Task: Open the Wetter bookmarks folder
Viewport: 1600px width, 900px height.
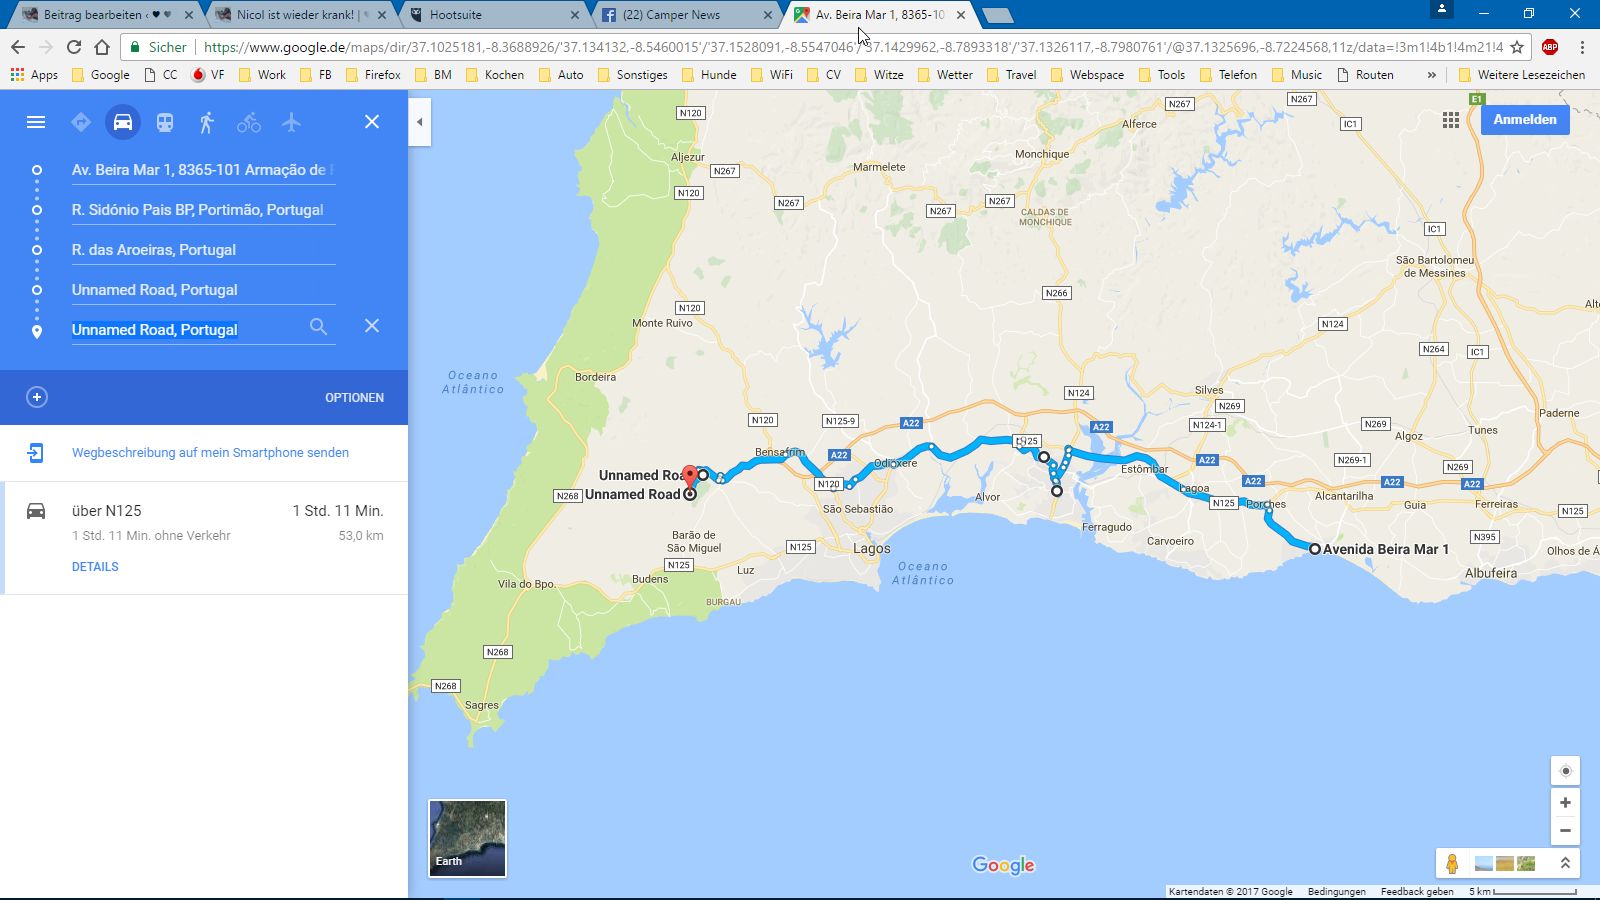Action: point(945,75)
